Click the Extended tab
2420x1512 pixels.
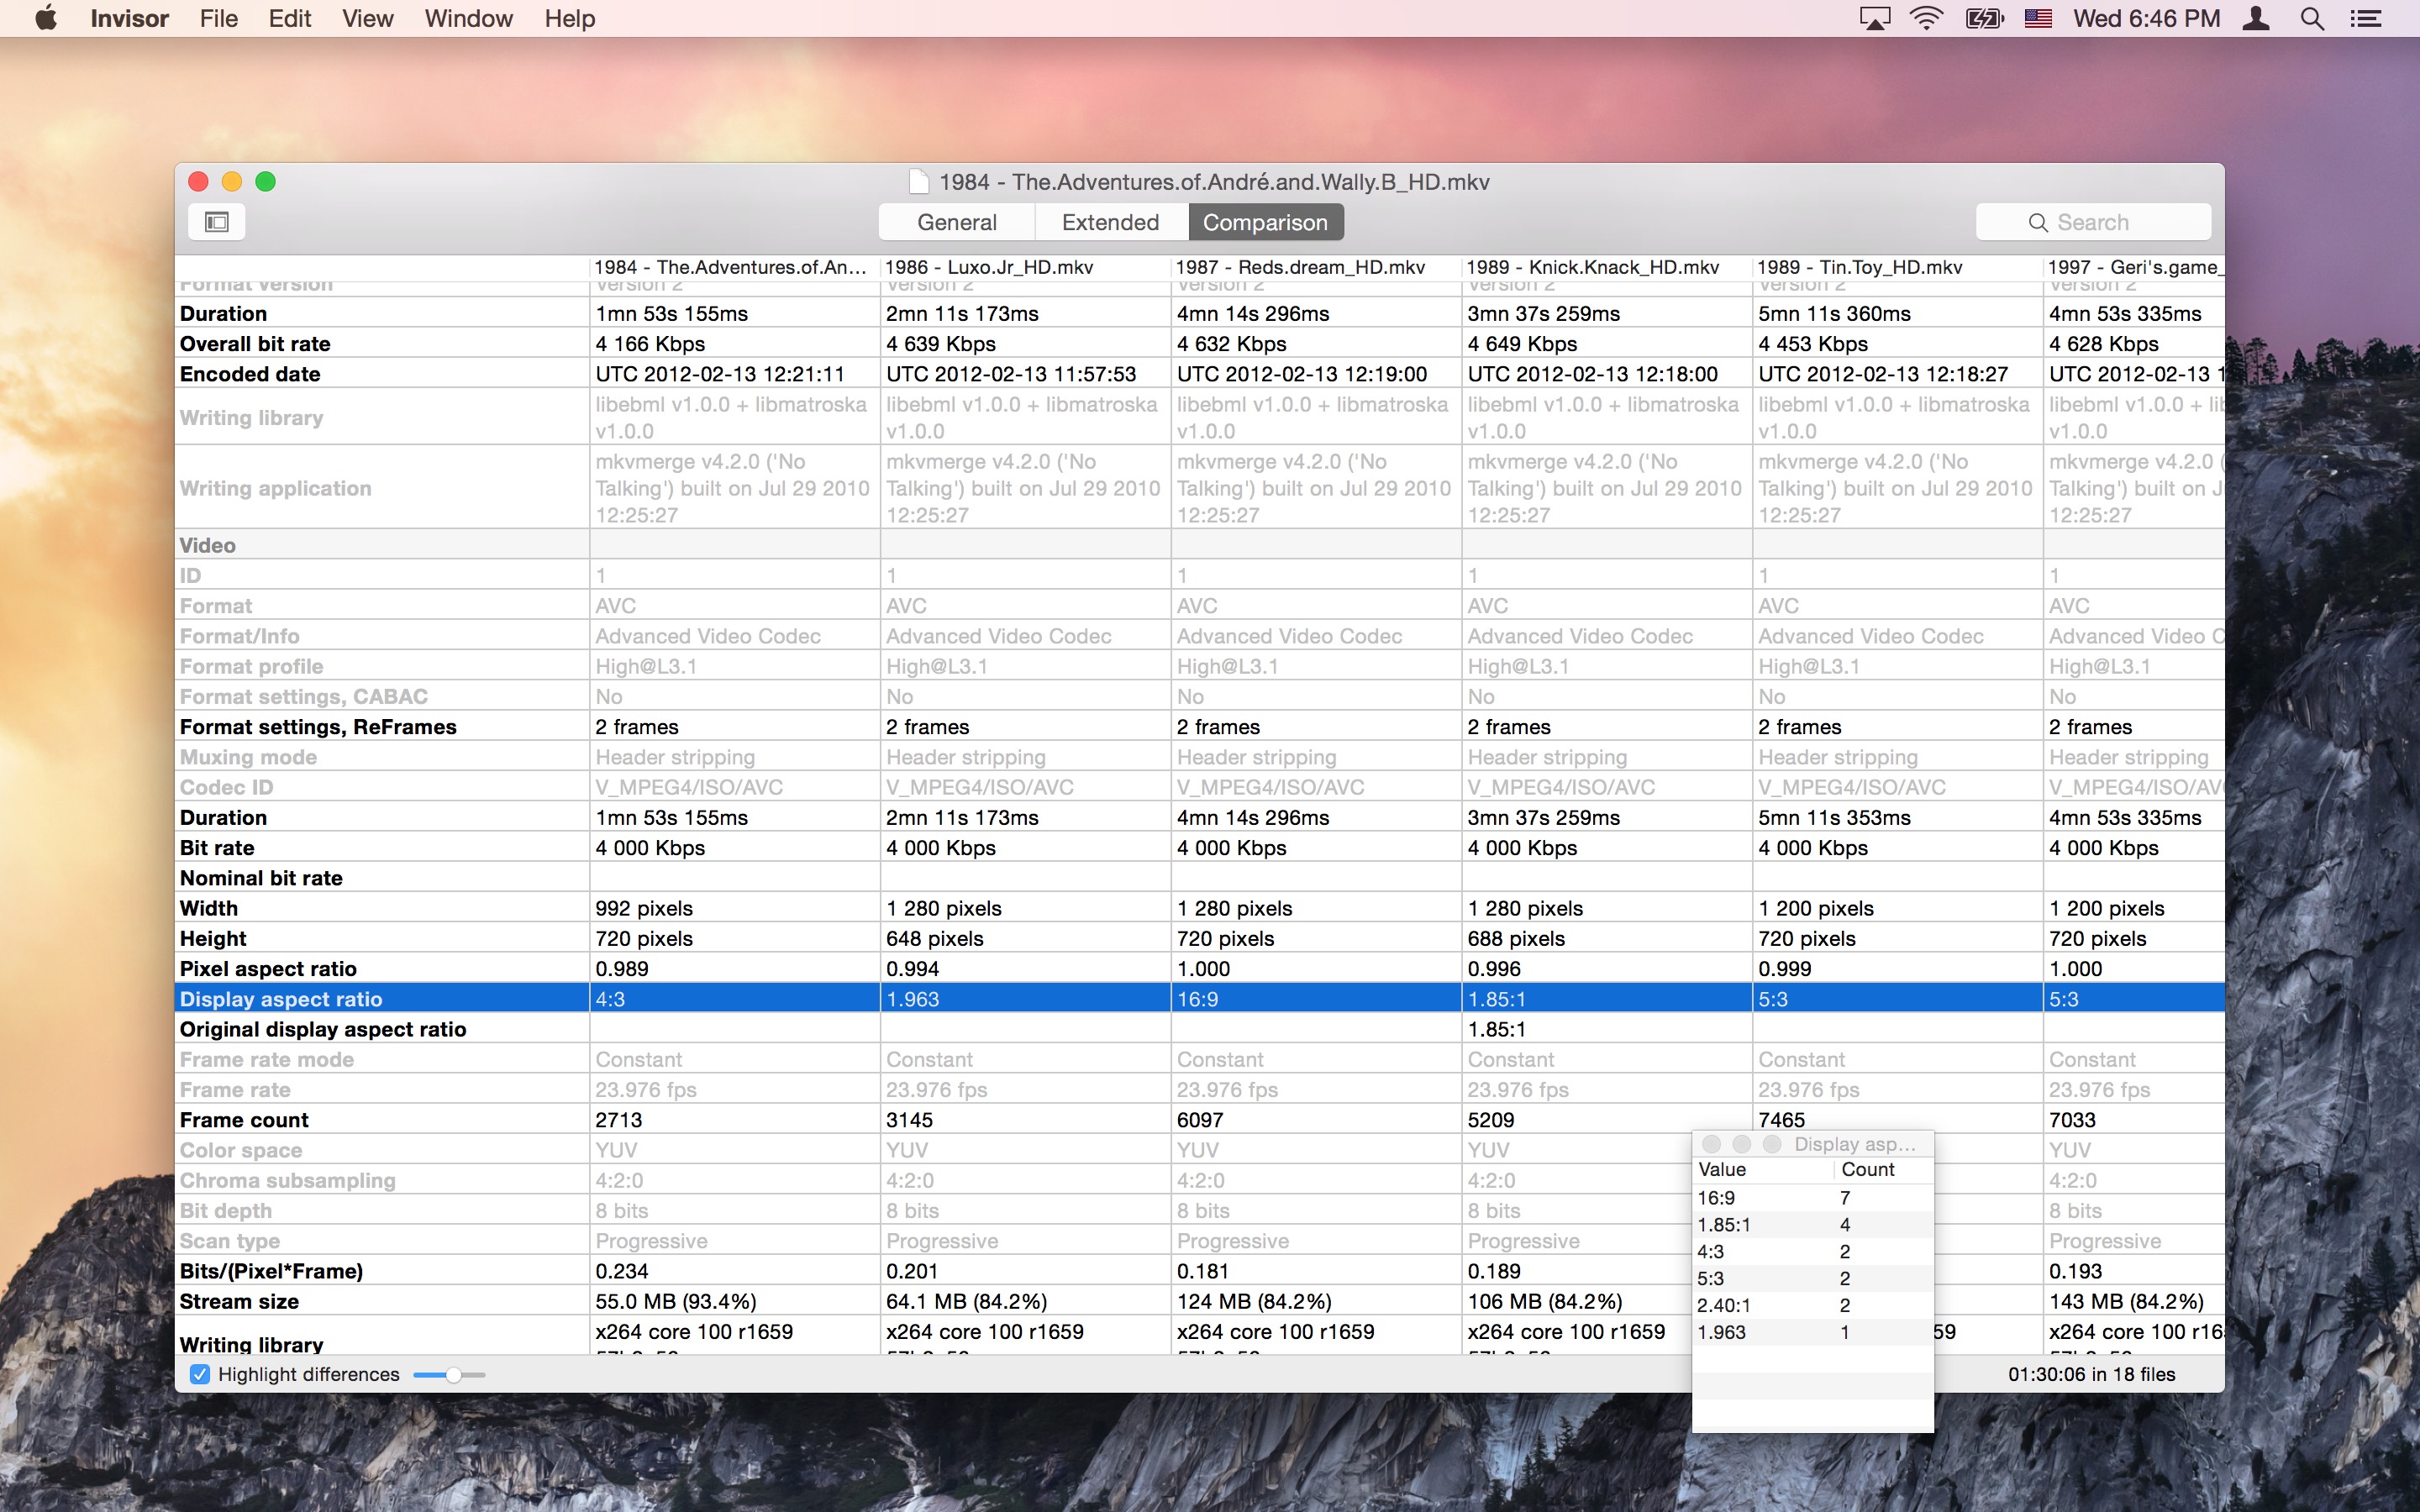tap(1110, 221)
